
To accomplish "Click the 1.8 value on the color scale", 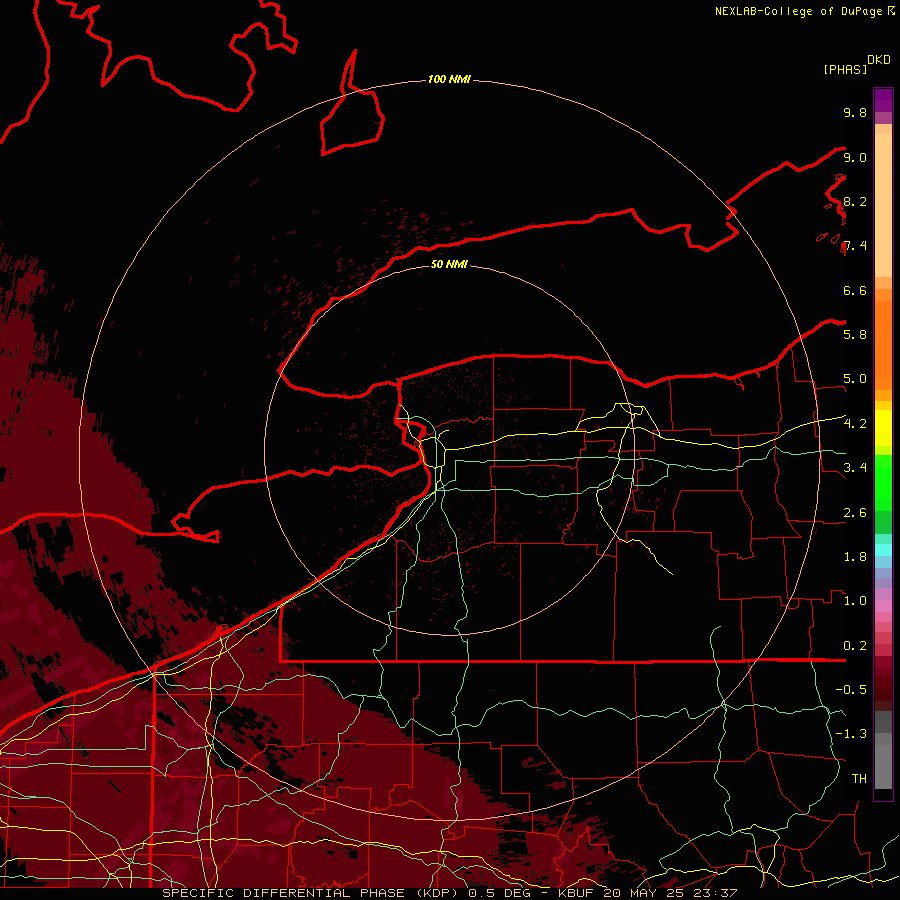I will tap(855, 557).
